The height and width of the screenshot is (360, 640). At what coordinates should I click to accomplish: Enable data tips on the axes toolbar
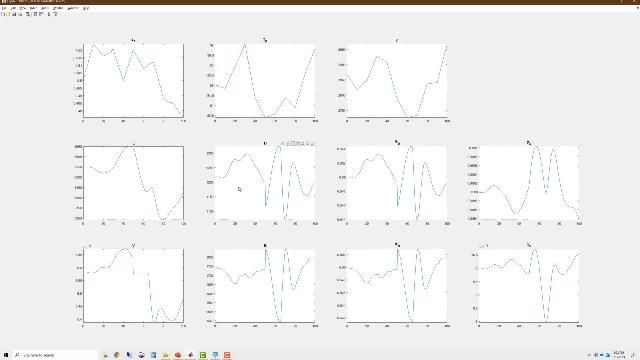pos(293,144)
